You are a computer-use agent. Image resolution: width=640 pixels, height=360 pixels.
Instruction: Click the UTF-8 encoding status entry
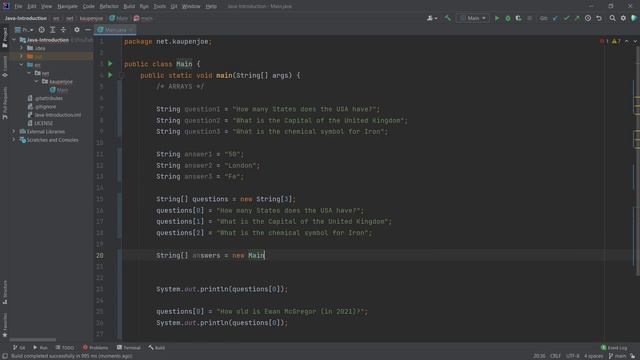573,356
